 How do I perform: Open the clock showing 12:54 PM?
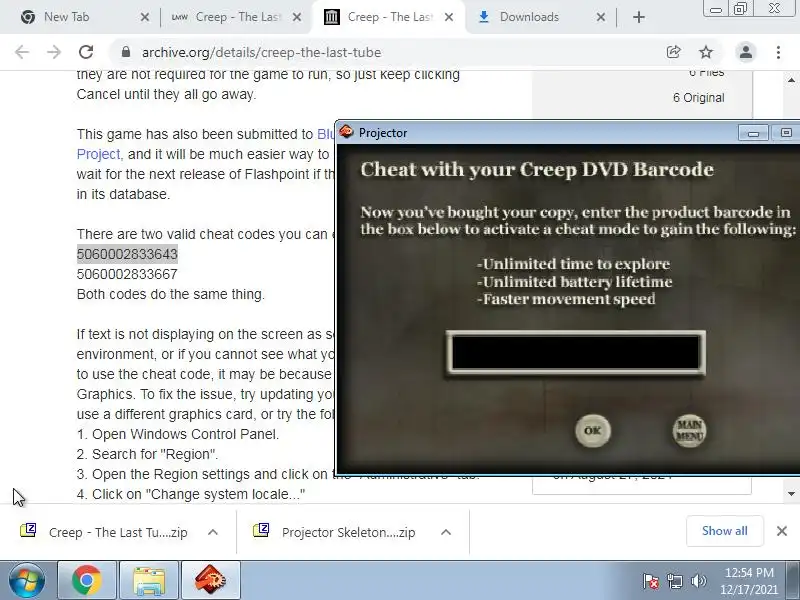[x=749, y=581]
